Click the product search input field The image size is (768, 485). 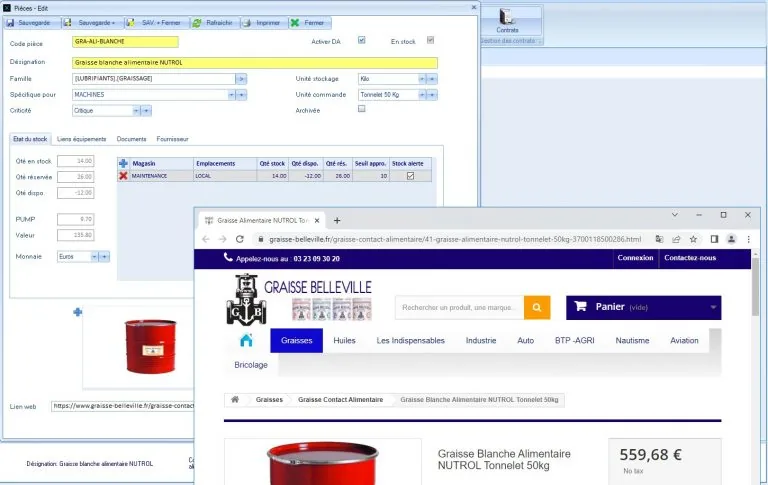(x=459, y=308)
